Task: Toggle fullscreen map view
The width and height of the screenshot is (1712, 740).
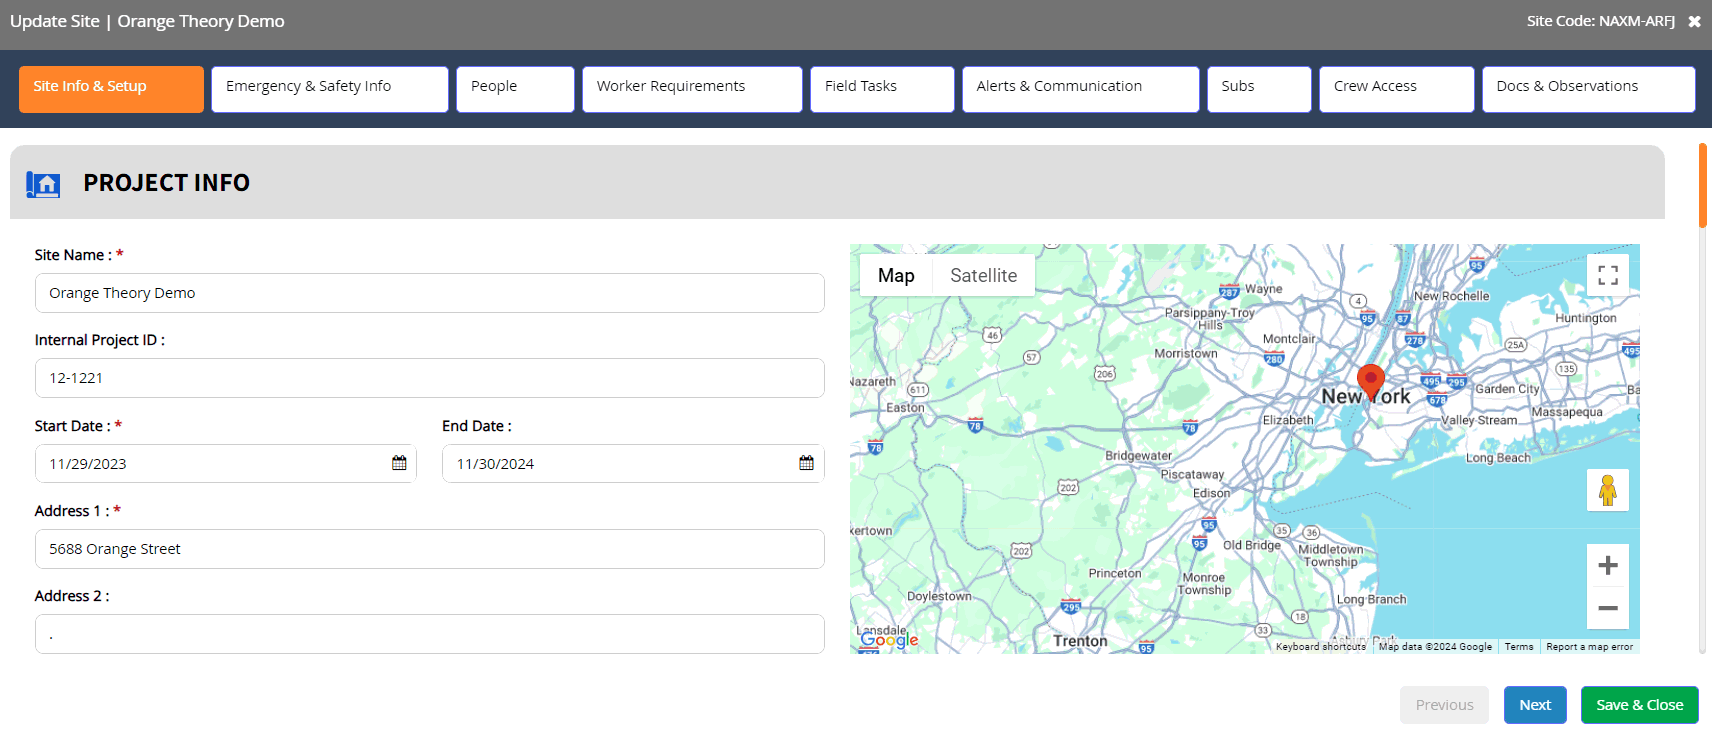Action: [x=1608, y=275]
